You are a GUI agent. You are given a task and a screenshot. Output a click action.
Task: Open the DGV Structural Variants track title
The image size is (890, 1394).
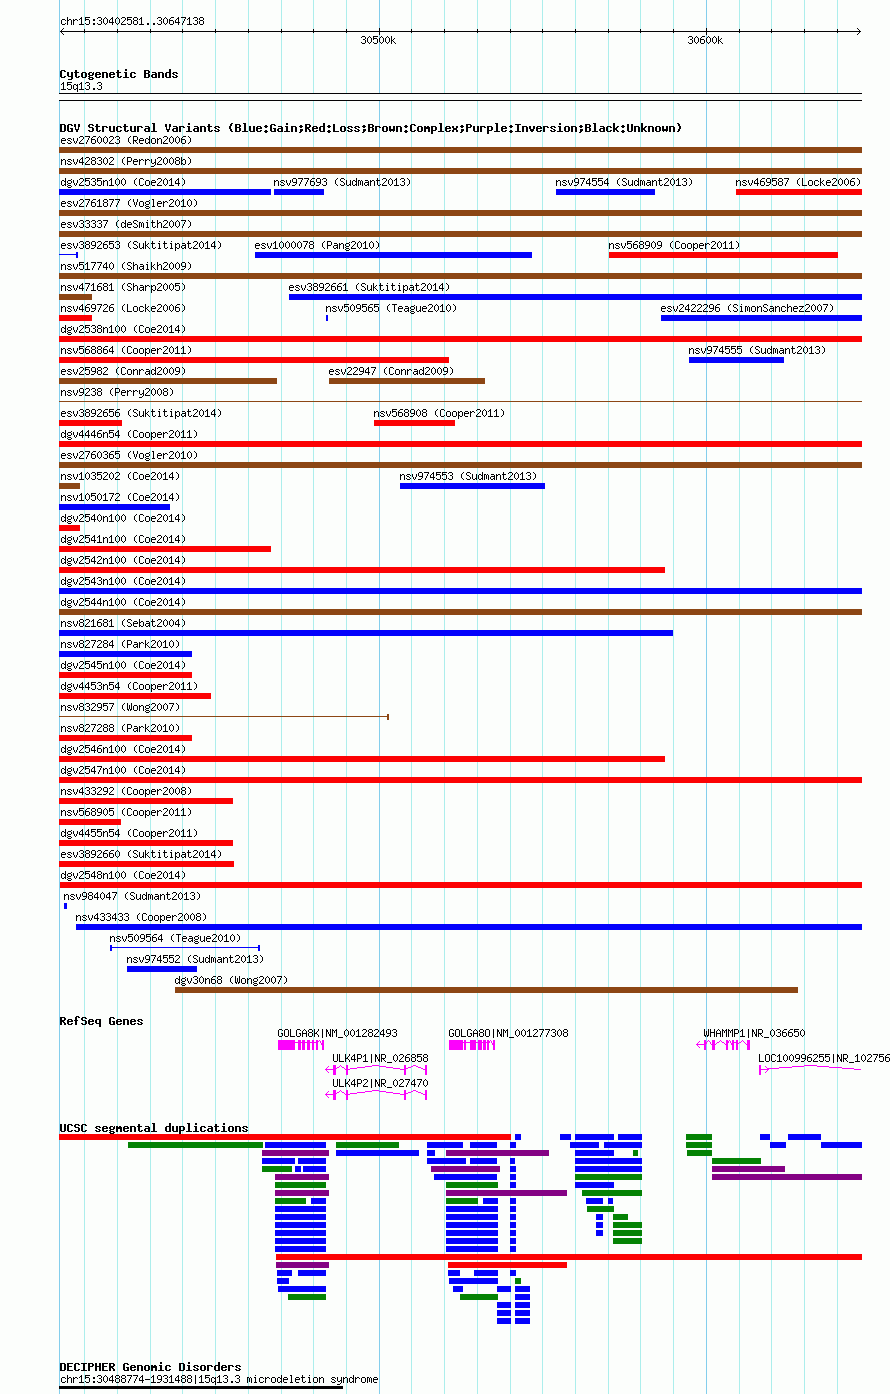[x=371, y=128]
